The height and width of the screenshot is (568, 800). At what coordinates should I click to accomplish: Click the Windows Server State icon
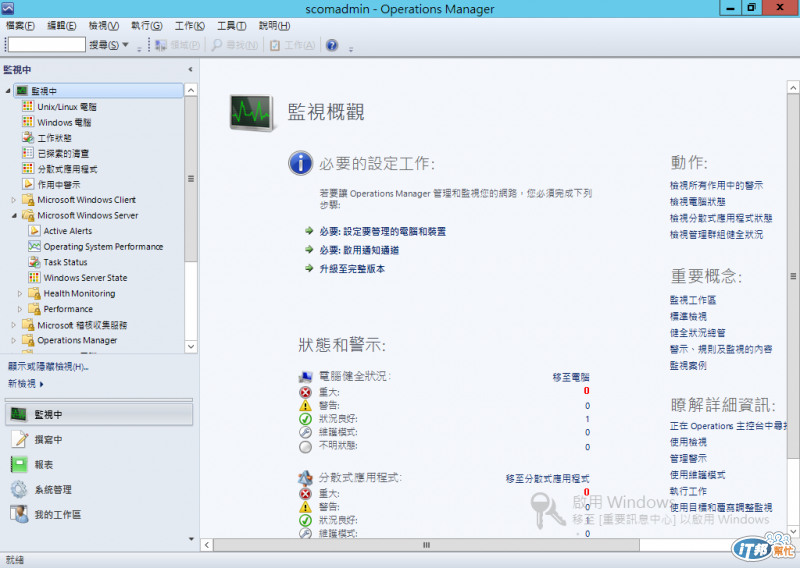click(34, 278)
